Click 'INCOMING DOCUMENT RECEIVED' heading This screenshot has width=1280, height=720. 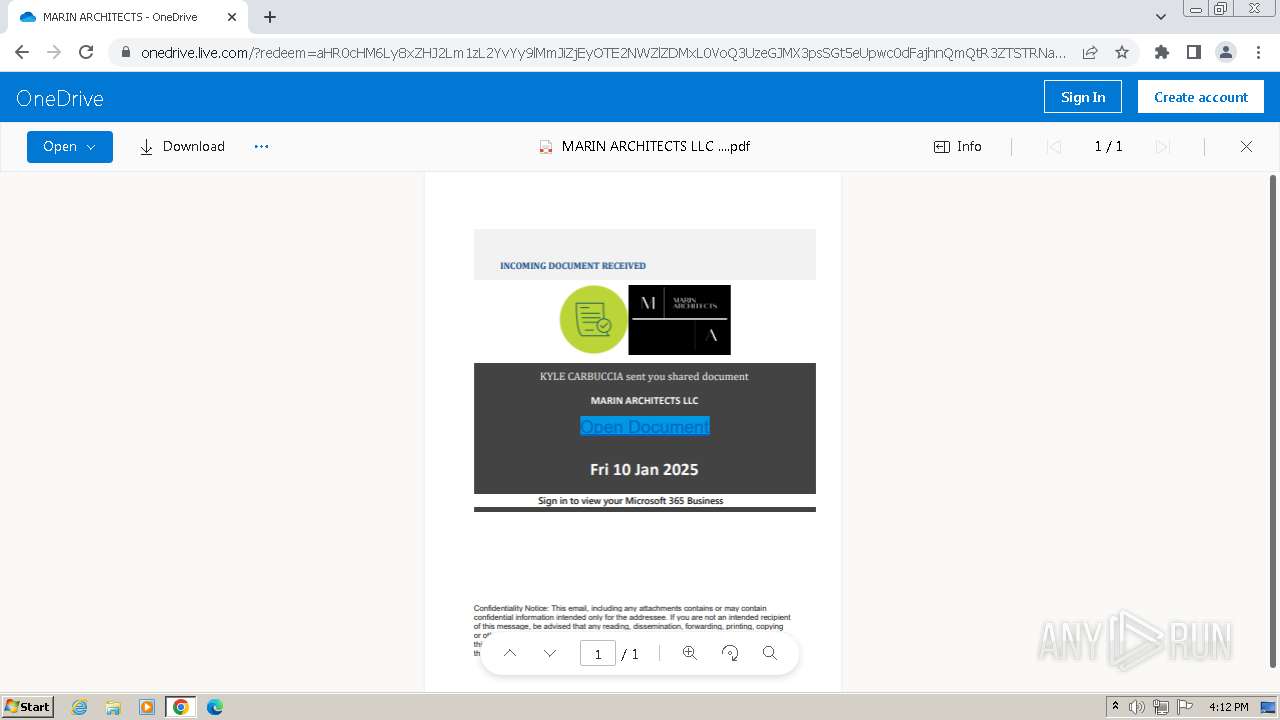click(x=573, y=266)
